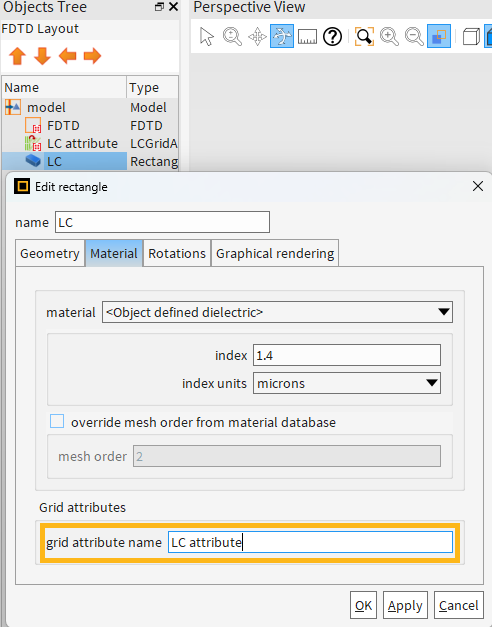The width and height of the screenshot is (492, 627).
Task: Choose the pan view tool
Action: point(257,36)
